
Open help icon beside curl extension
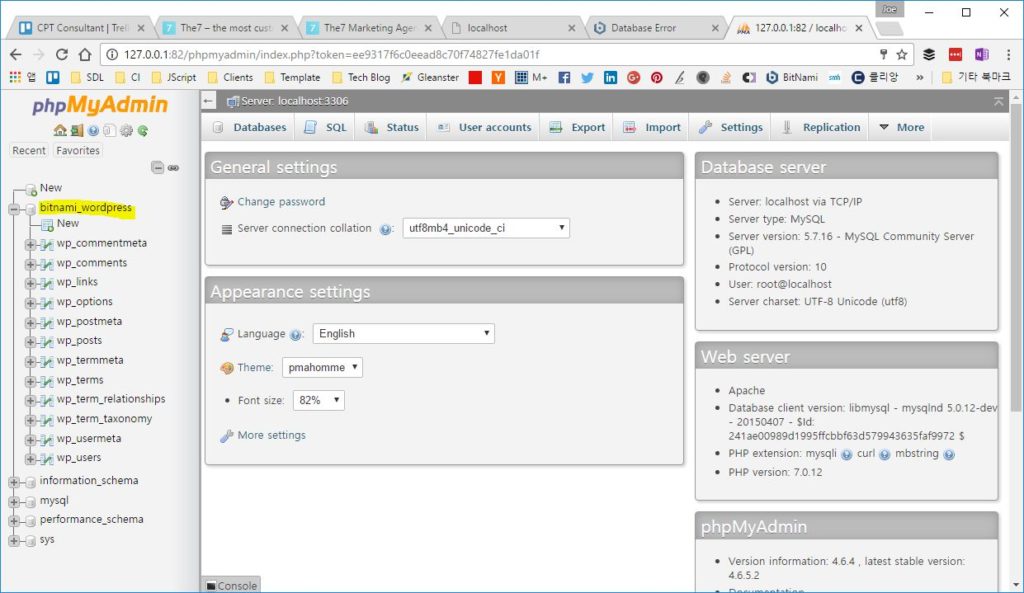coord(884,455)
